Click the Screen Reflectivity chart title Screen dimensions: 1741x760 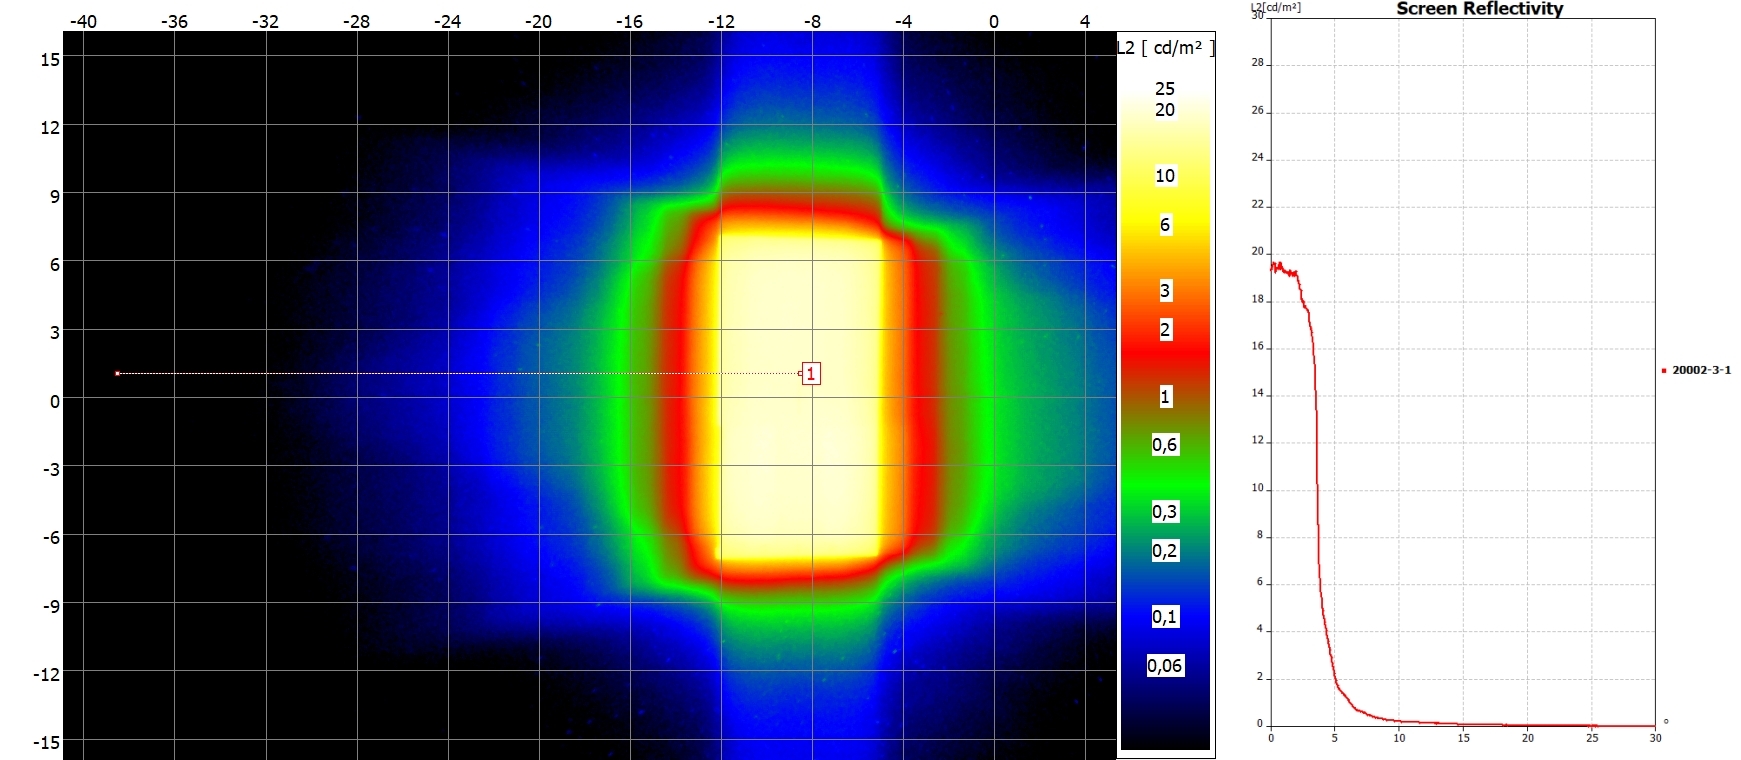[x=1479, y=9]
